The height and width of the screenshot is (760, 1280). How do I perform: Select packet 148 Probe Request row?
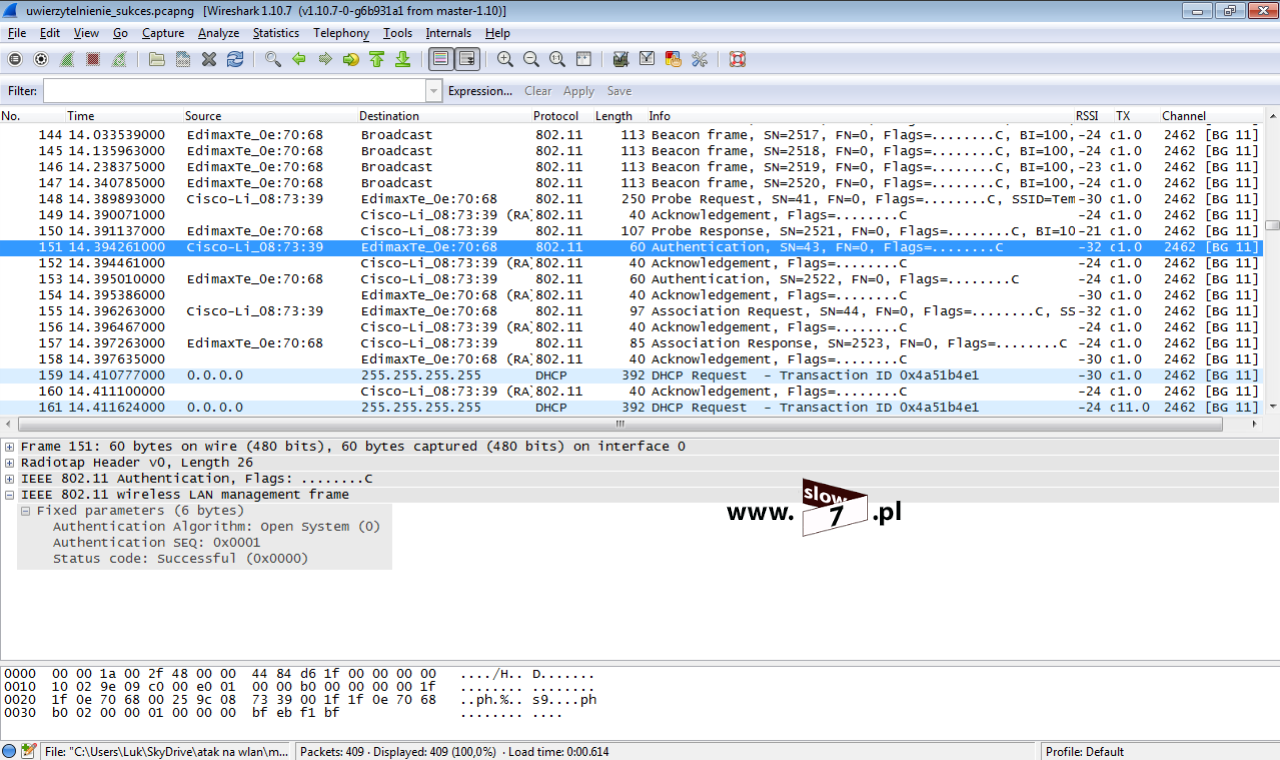tap(632, 199)
